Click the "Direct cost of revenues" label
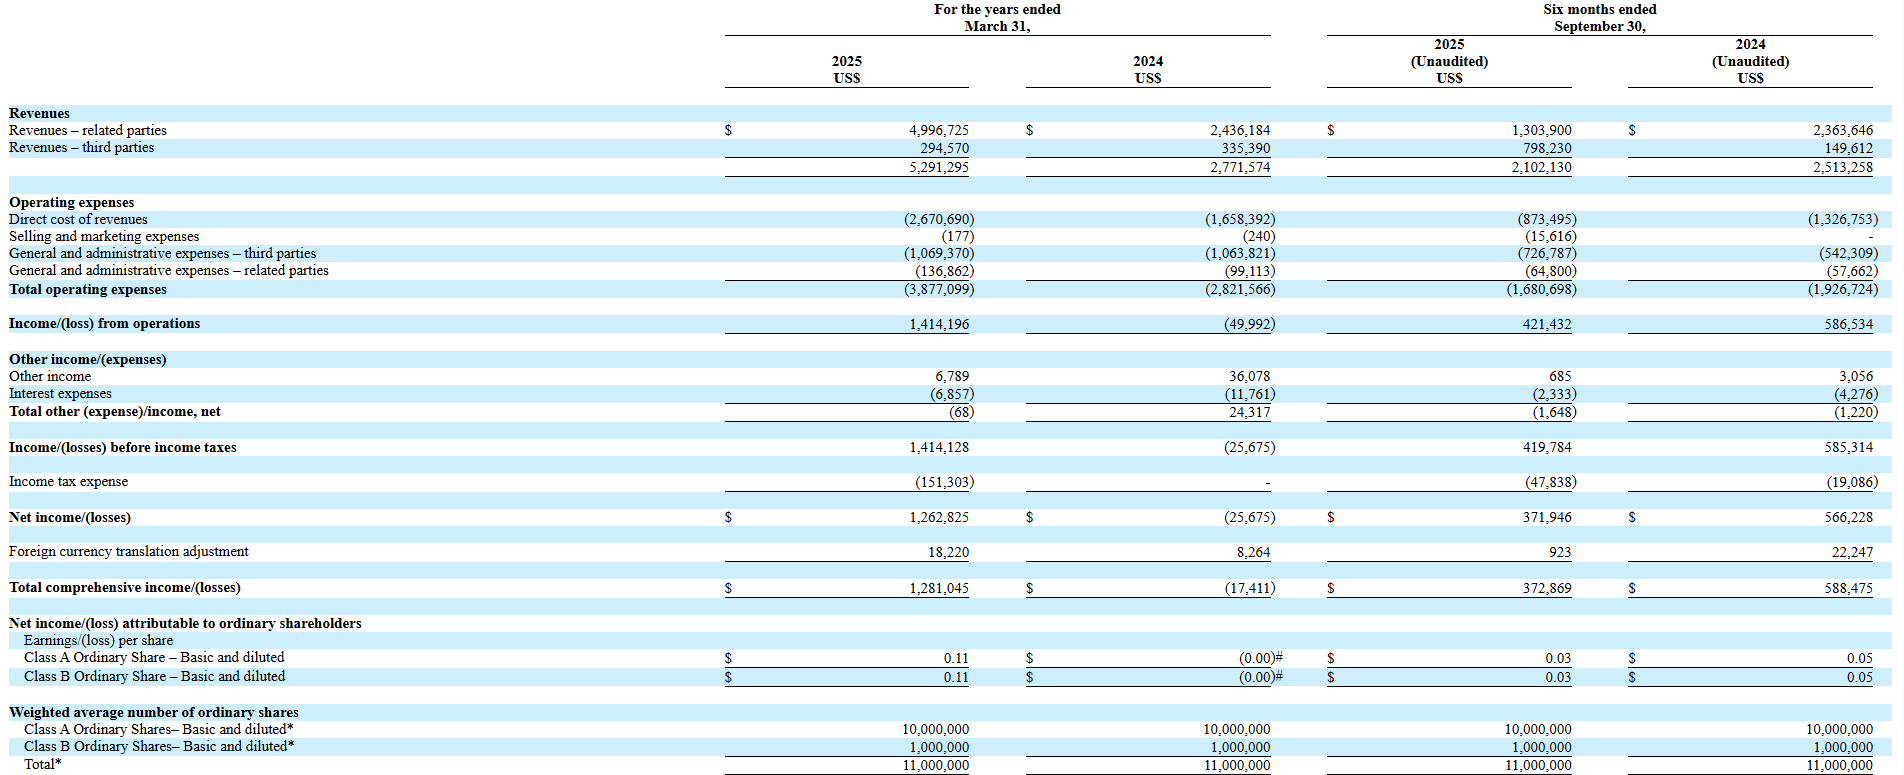This screenshot has height=775, width=1904. [x=78, y=220]
